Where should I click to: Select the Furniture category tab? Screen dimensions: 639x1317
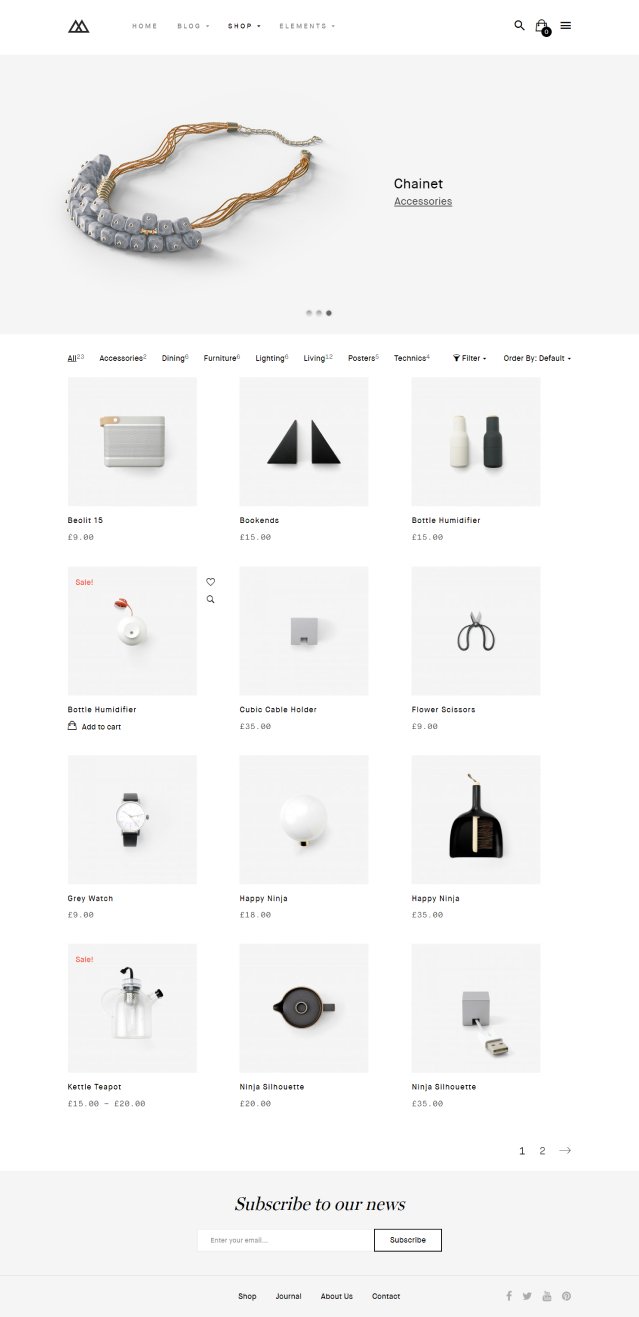[222, 358]
